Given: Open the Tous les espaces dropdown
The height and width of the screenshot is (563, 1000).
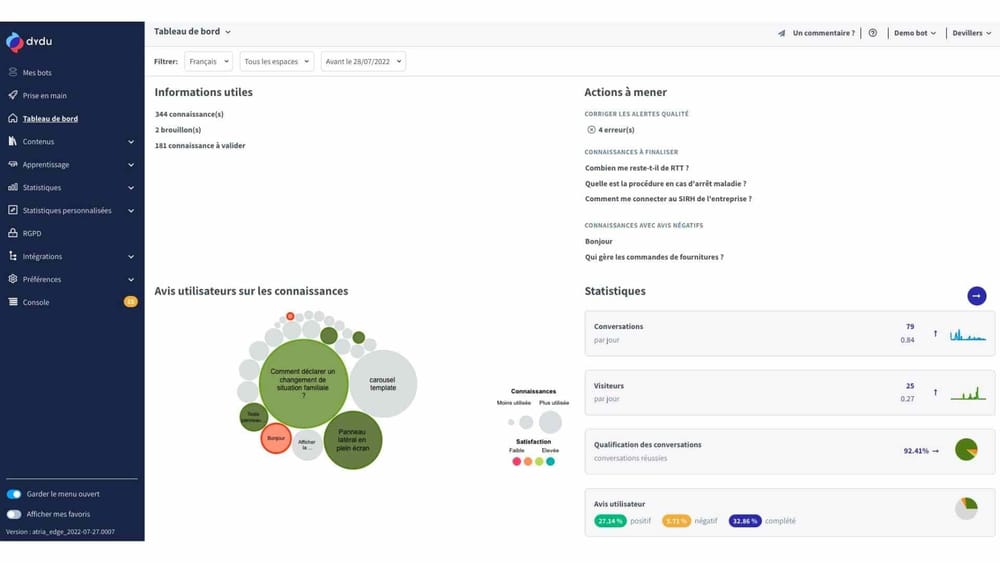Looking at the screenshot, I should coord(276,62).
